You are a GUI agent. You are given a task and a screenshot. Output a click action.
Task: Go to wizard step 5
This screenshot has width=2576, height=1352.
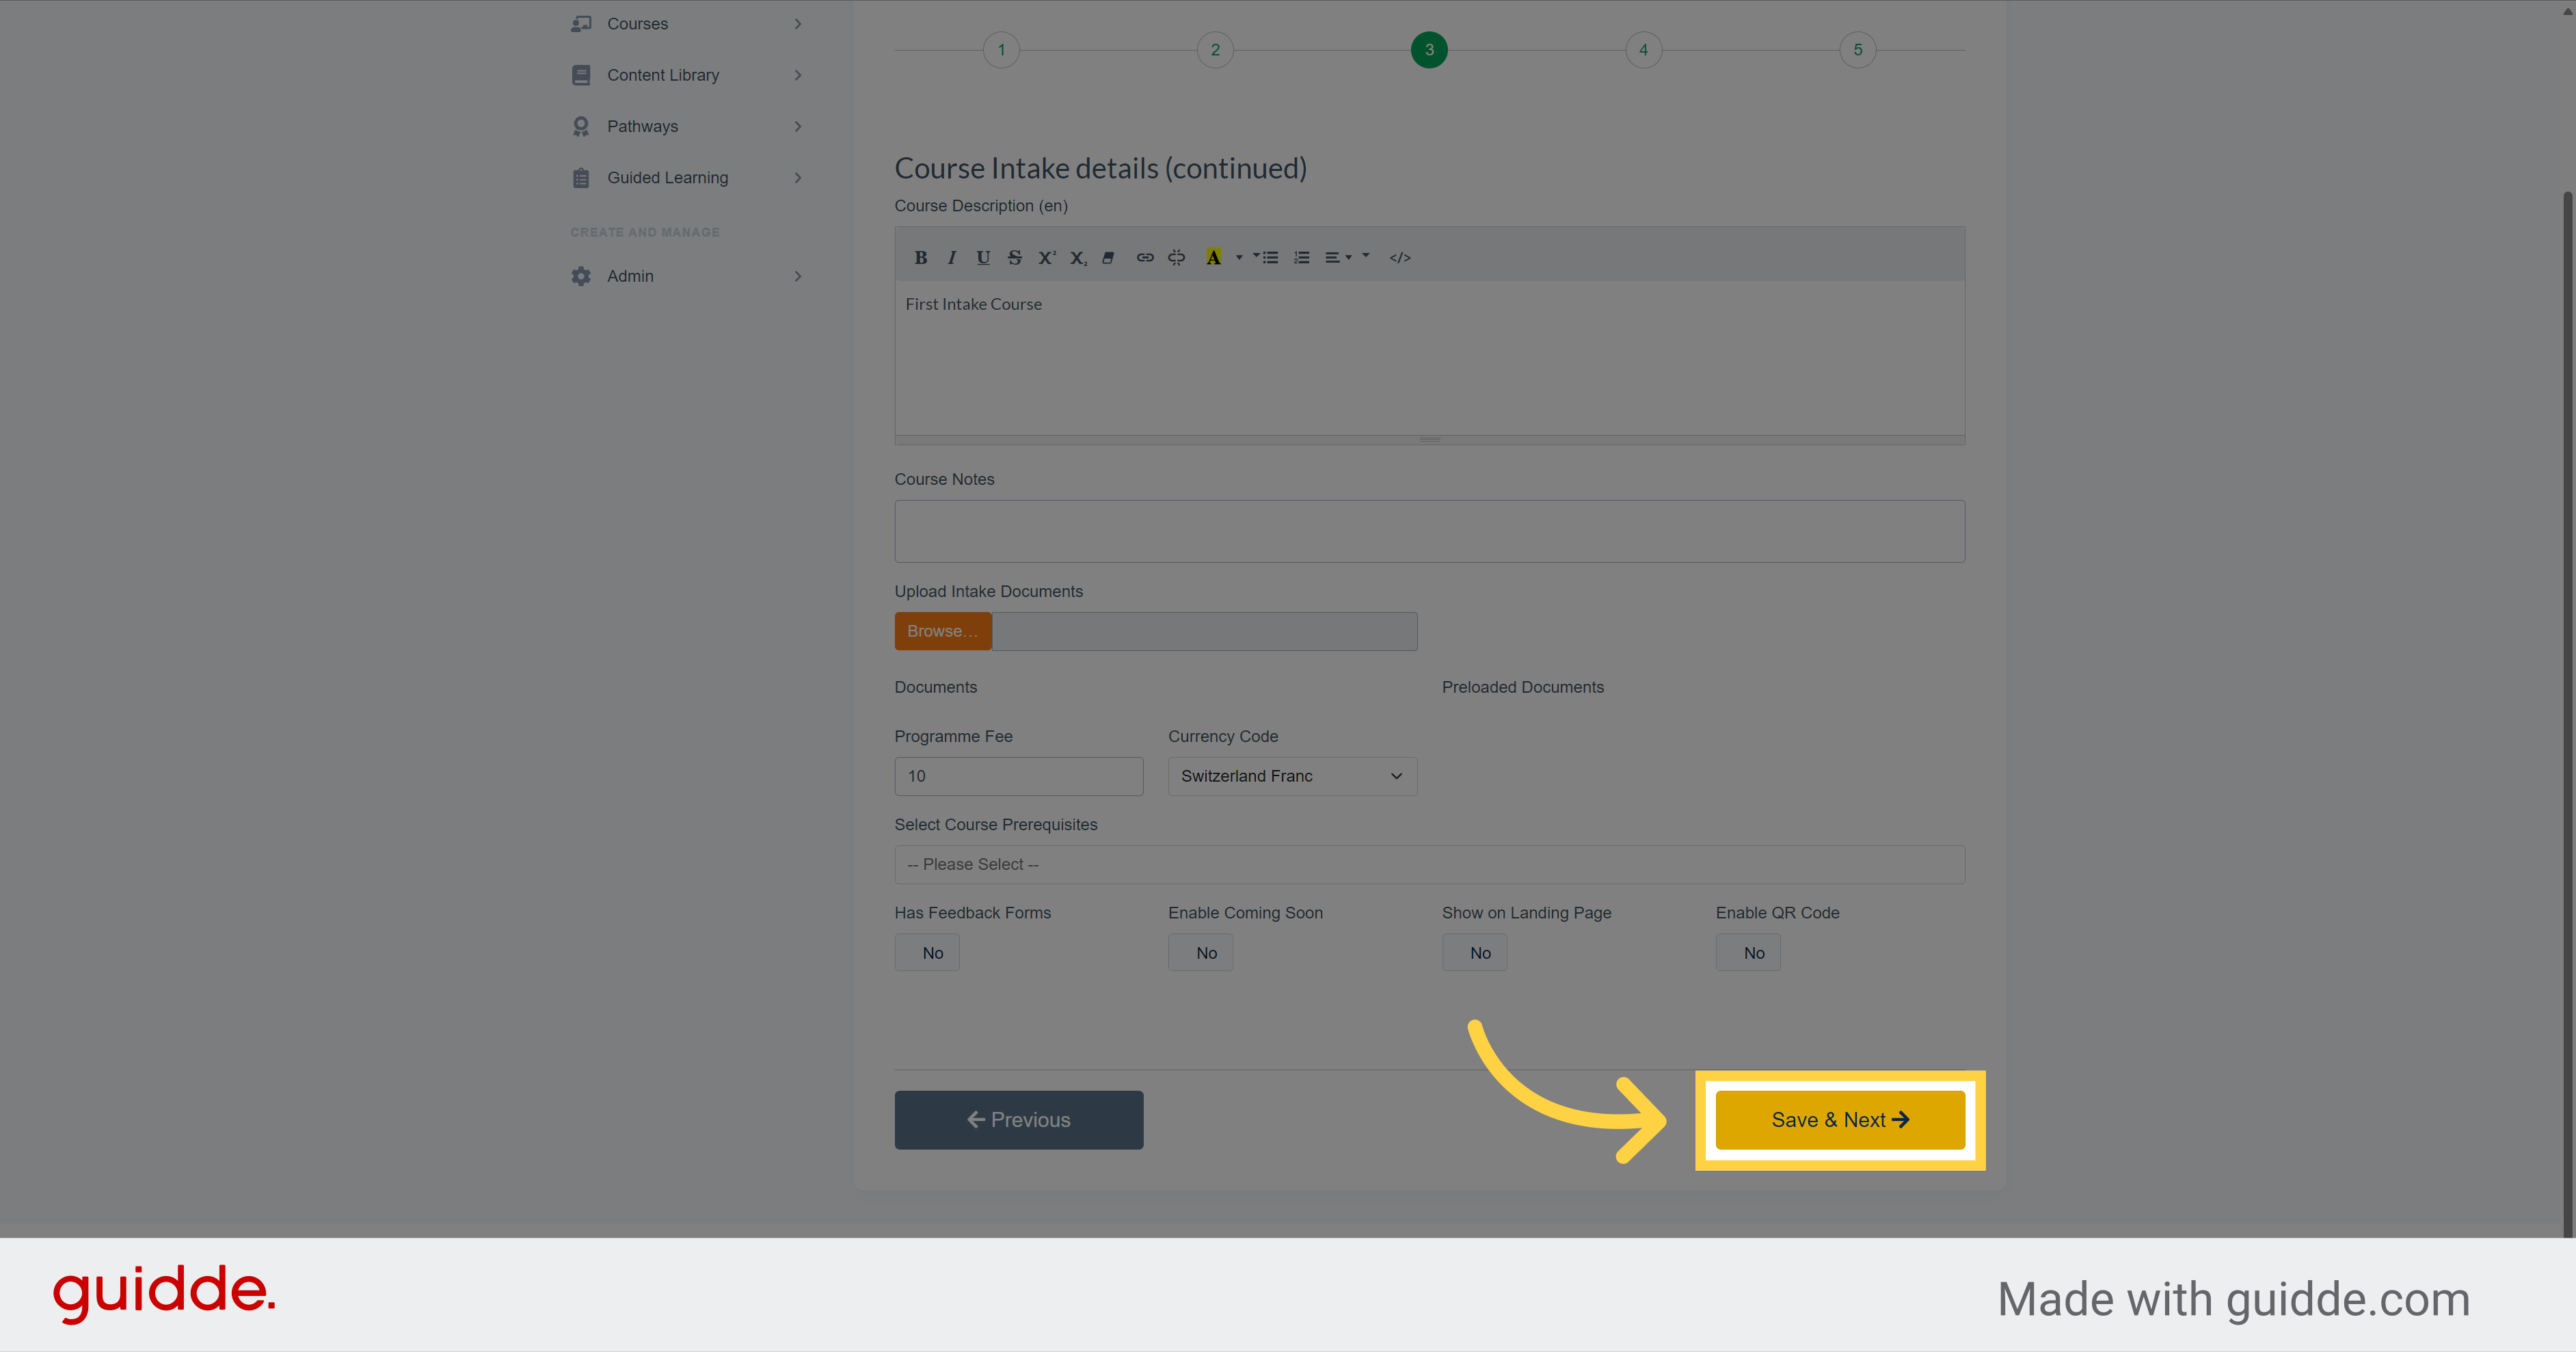tap(1857, 50)
